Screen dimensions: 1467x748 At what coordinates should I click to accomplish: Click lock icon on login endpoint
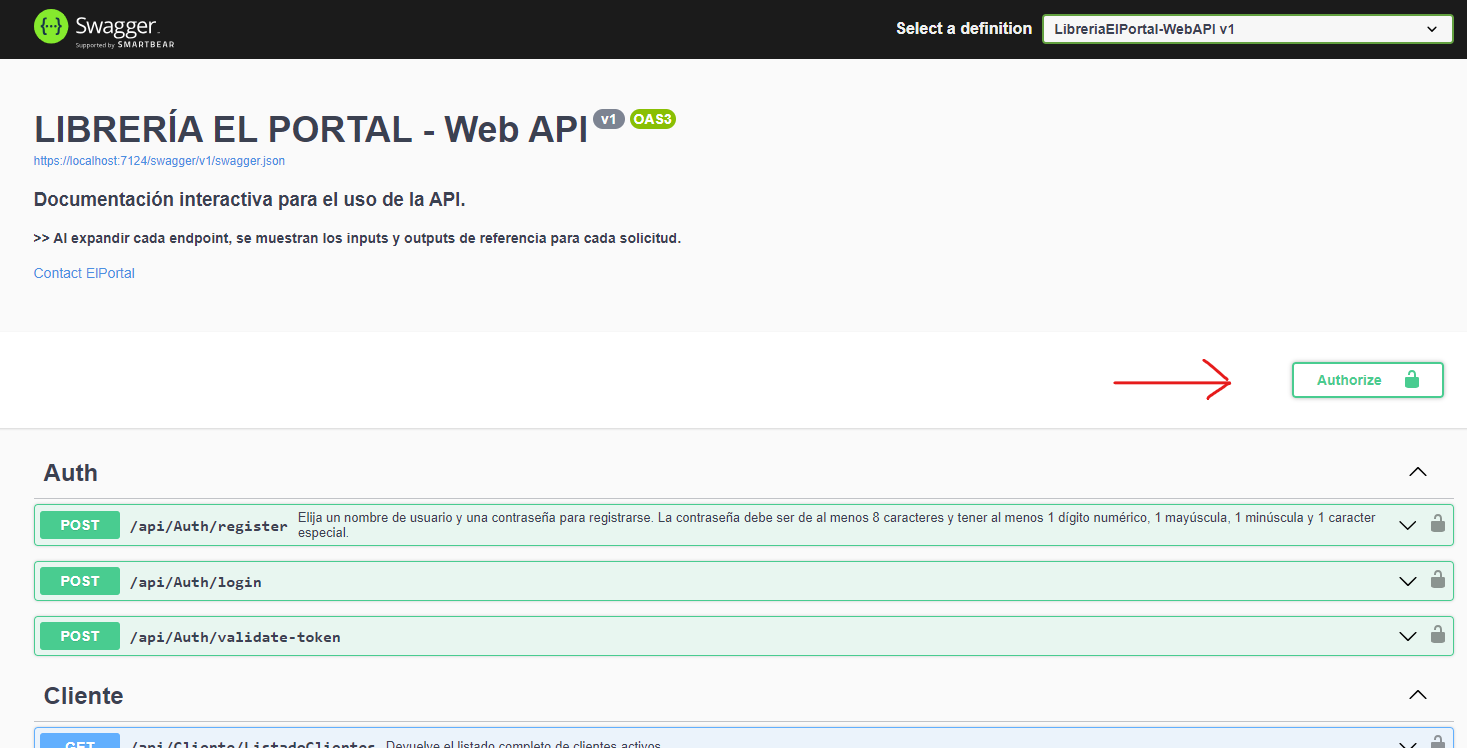tap(1437, 580)
